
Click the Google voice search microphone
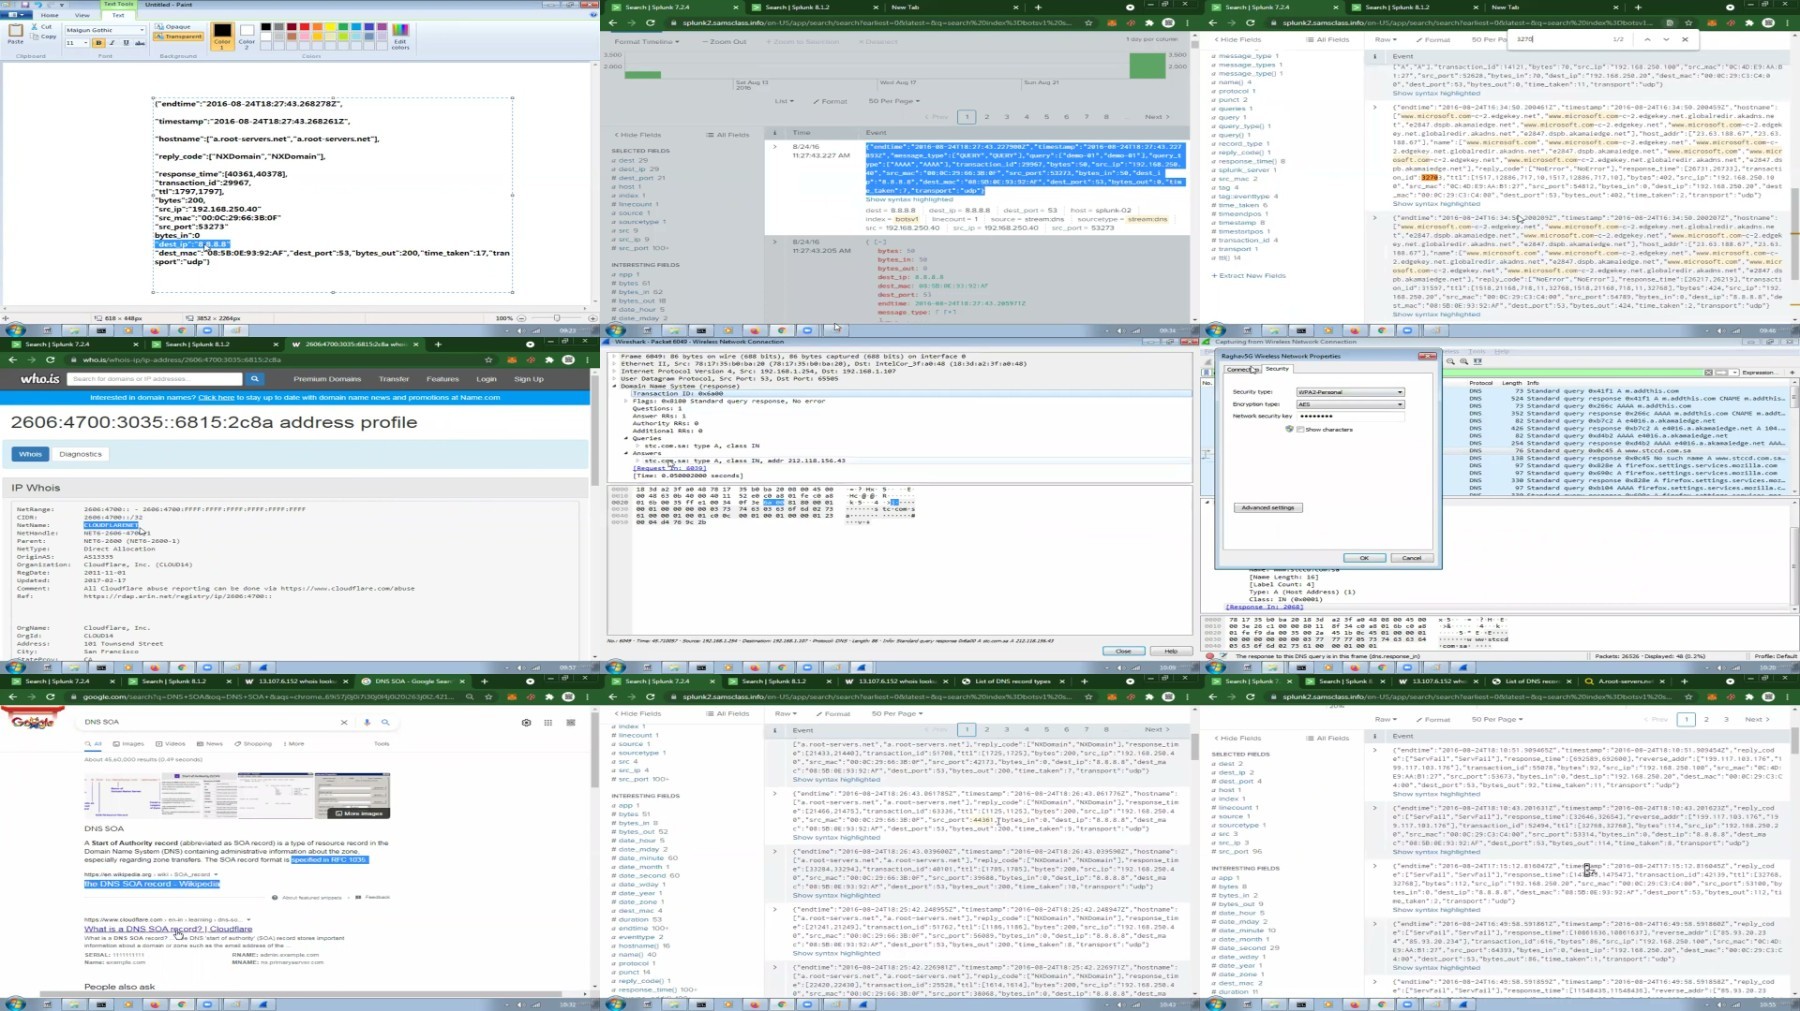point(367,722)
